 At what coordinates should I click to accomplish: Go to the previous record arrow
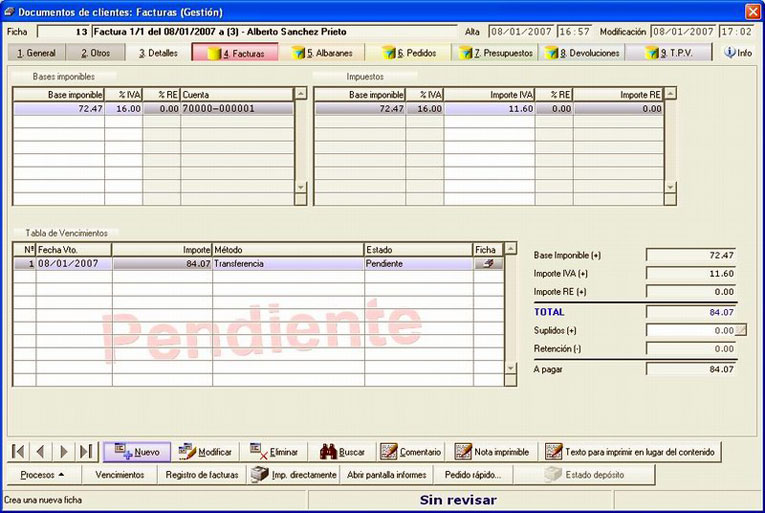tap(40, 451)
